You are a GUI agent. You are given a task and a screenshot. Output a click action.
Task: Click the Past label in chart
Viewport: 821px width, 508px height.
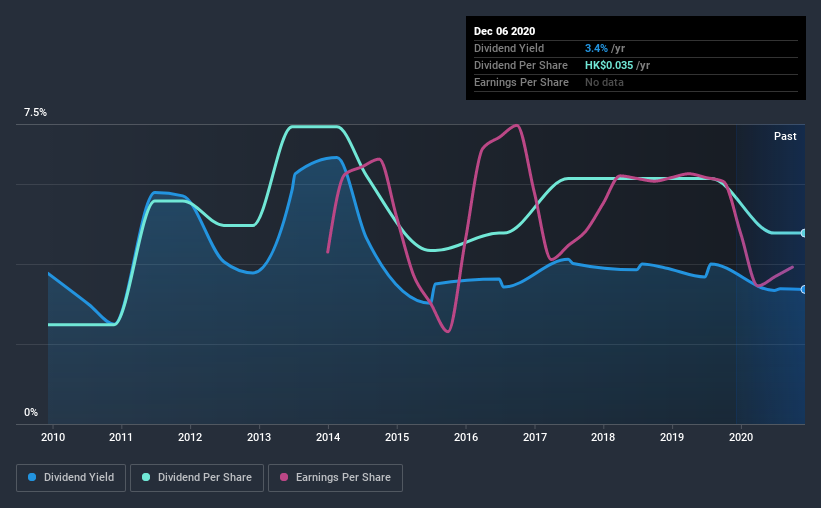point(785,136)
